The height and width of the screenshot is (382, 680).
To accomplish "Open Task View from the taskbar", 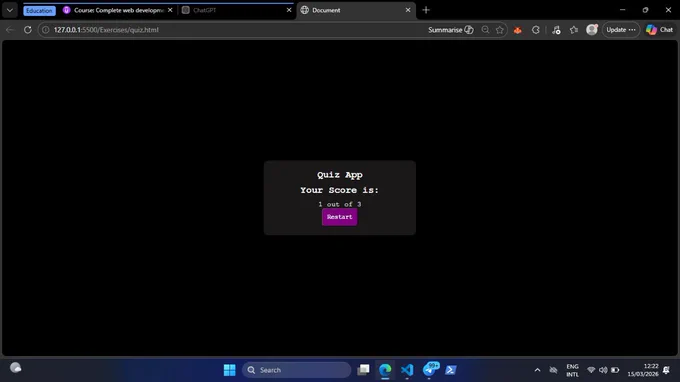I will [363, 370].
